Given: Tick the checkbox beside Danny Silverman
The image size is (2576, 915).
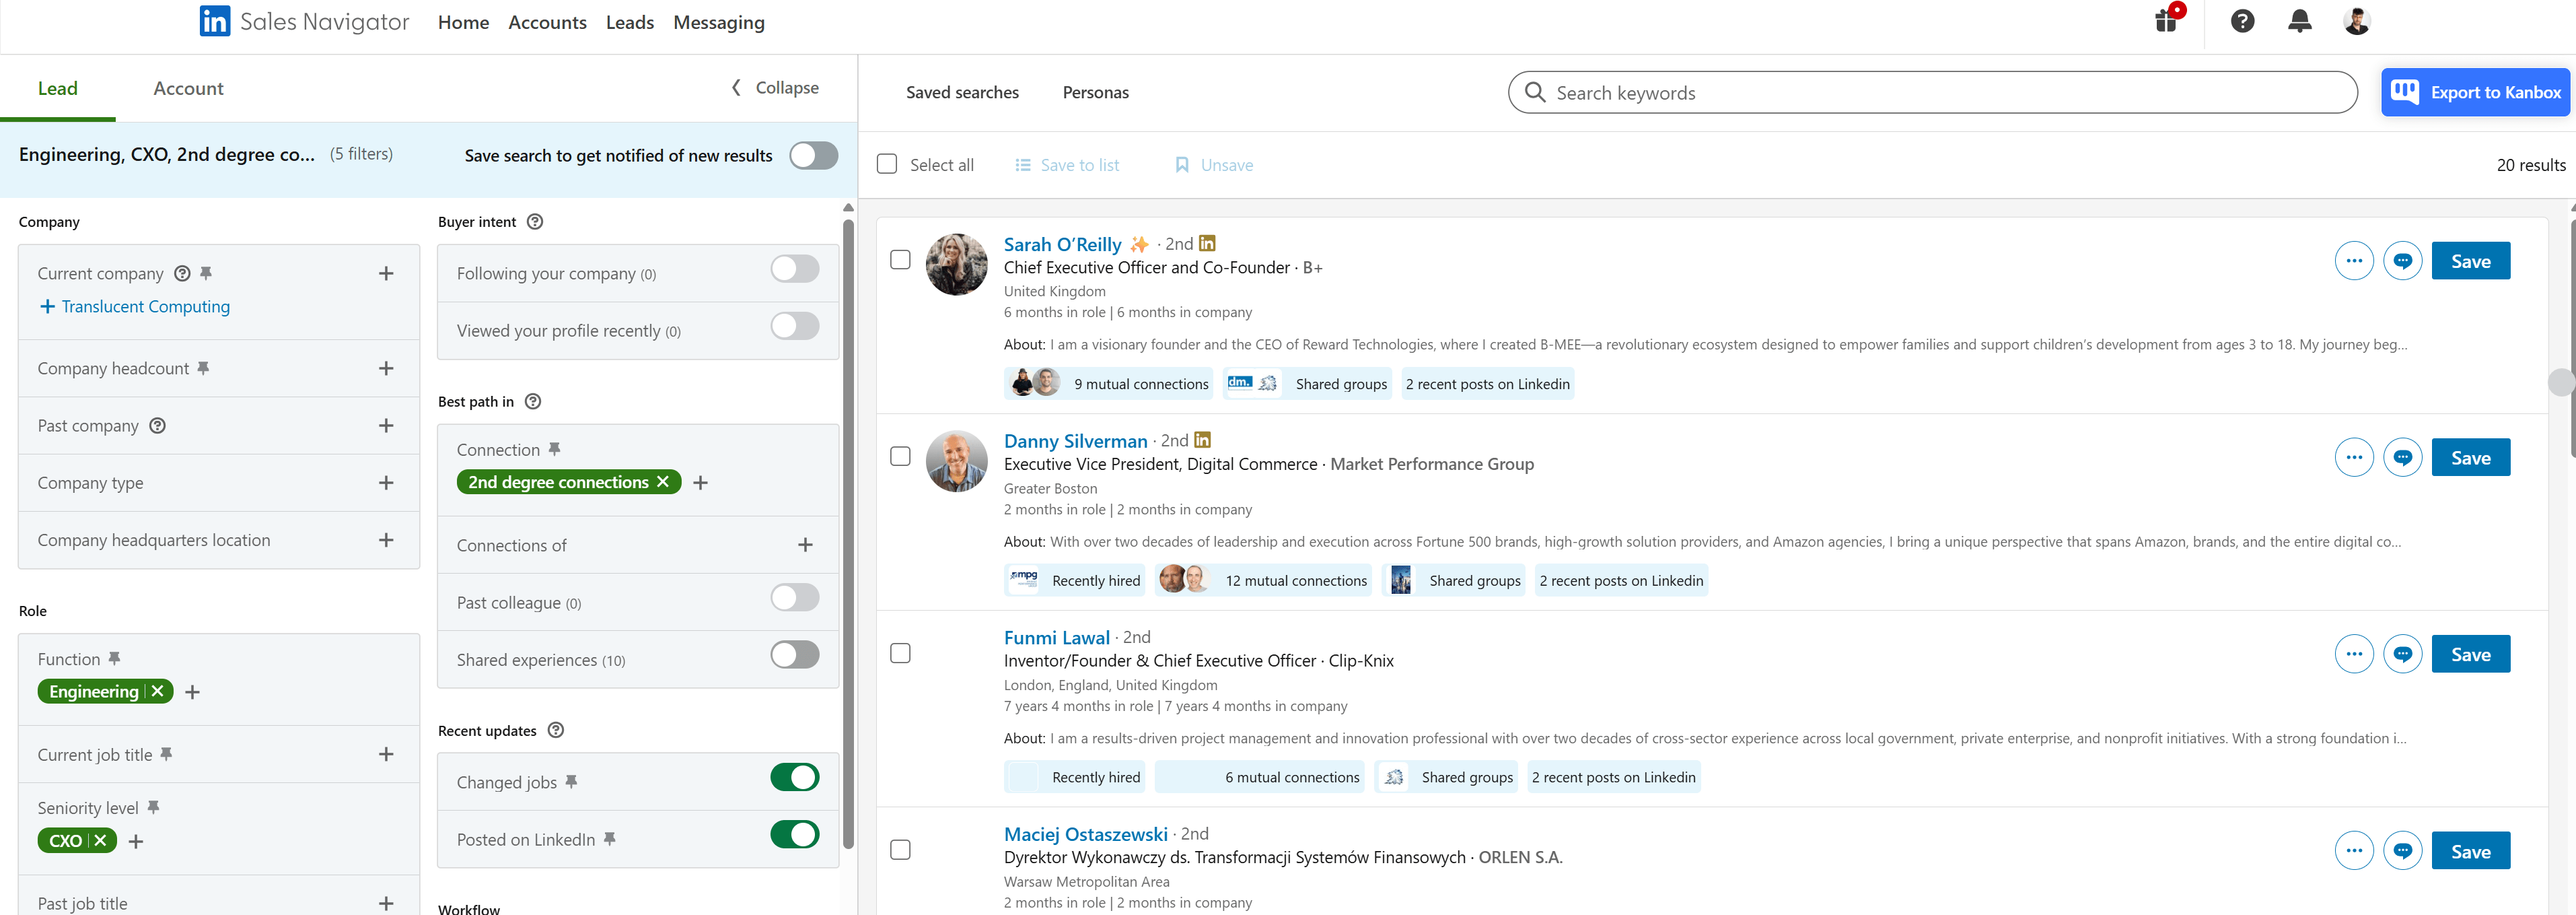Looking at the screenshot, I should pyautogui.click(x=900, y=456).
